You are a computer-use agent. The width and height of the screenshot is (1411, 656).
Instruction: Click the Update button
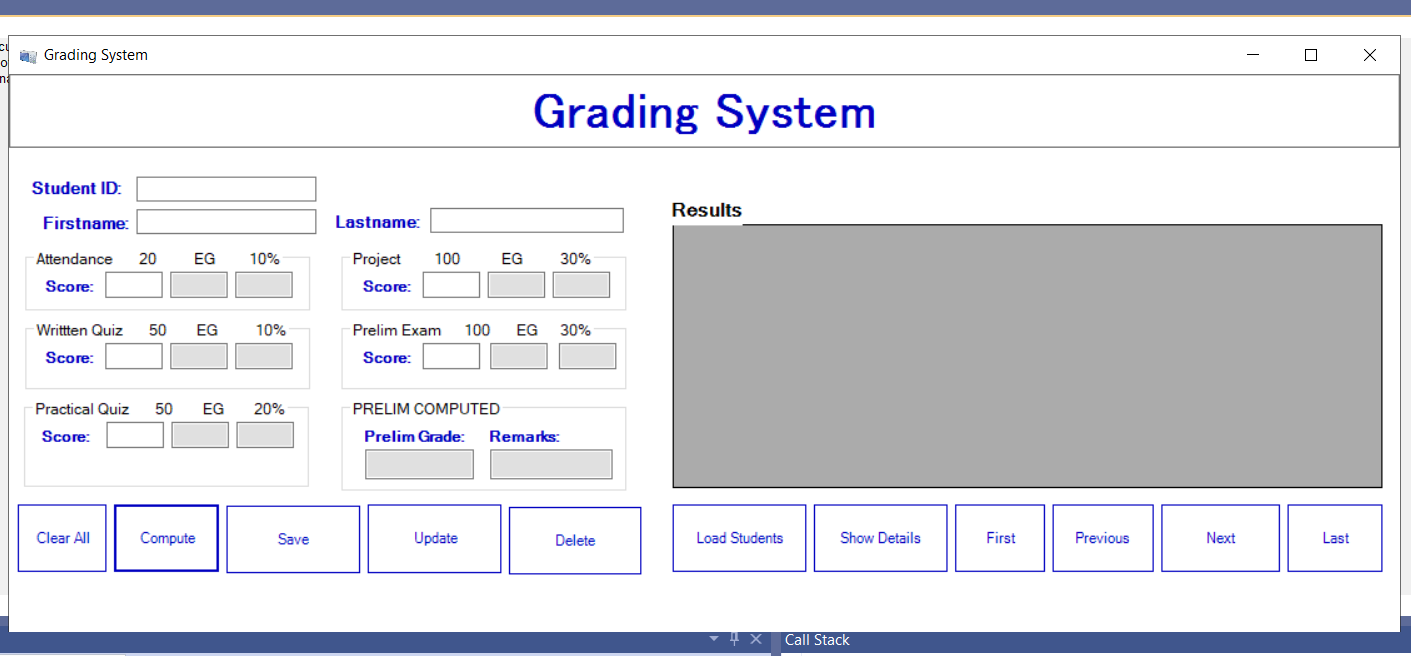coord(435,539)
